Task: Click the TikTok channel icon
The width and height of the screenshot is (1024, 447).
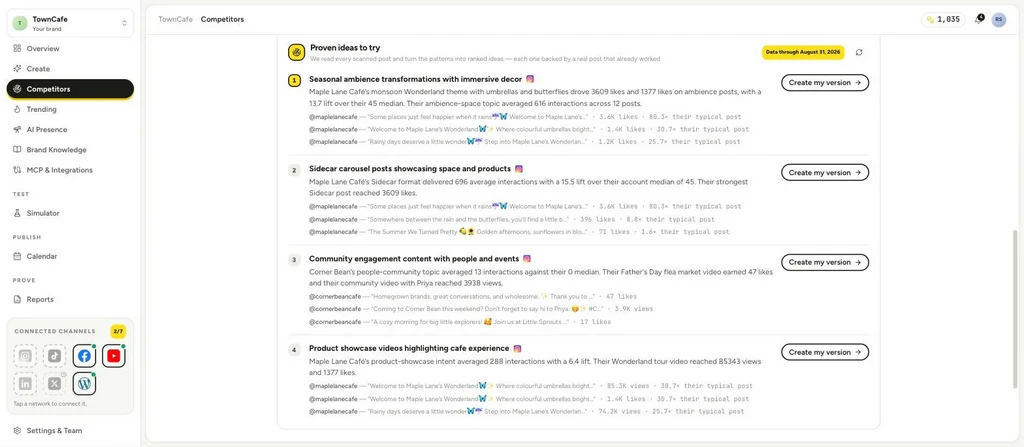Action: [x=55, y=356]
